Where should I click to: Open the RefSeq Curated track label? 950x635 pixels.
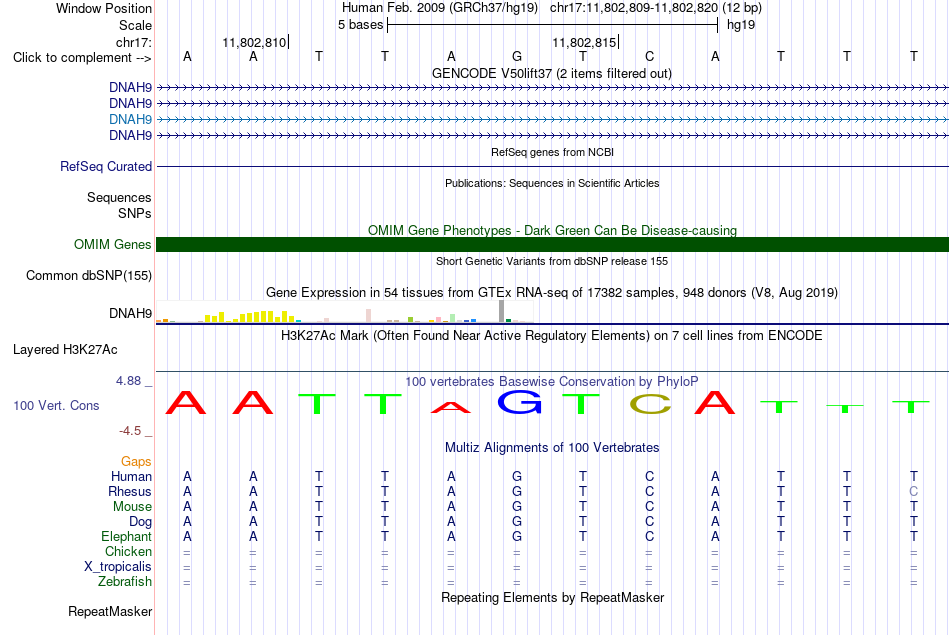[106, 166]
